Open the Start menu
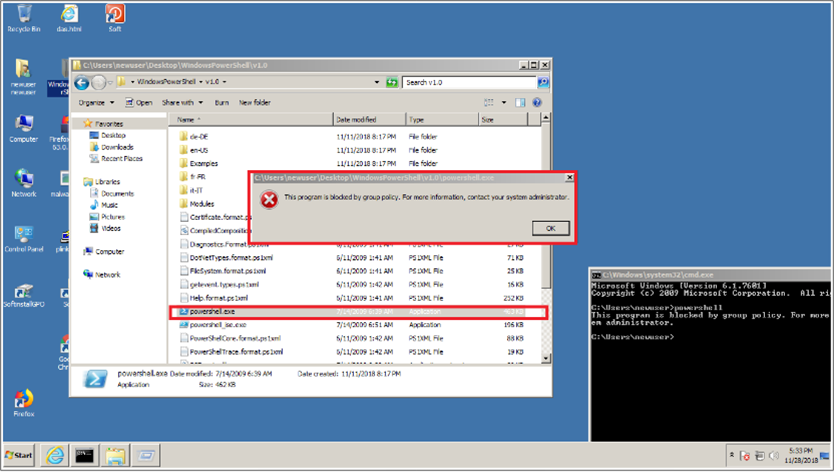The image size is (834, 472). [19, 456]
